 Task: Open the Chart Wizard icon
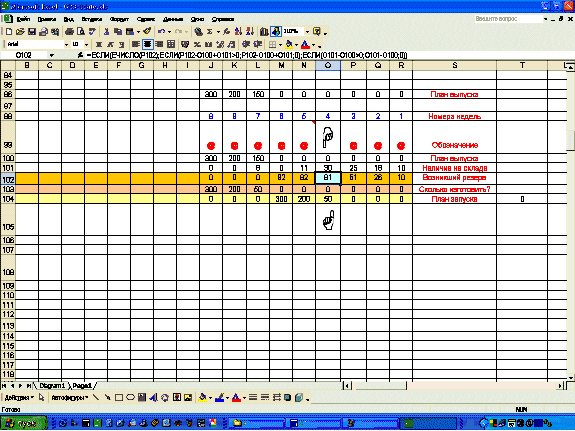264,32
